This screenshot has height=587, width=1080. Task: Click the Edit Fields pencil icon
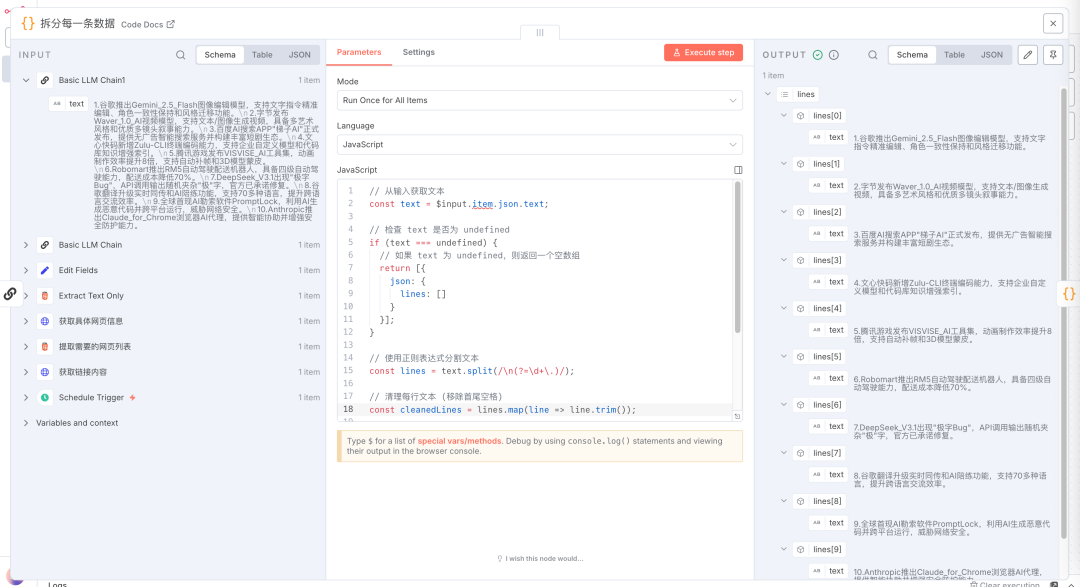(45, 270)
